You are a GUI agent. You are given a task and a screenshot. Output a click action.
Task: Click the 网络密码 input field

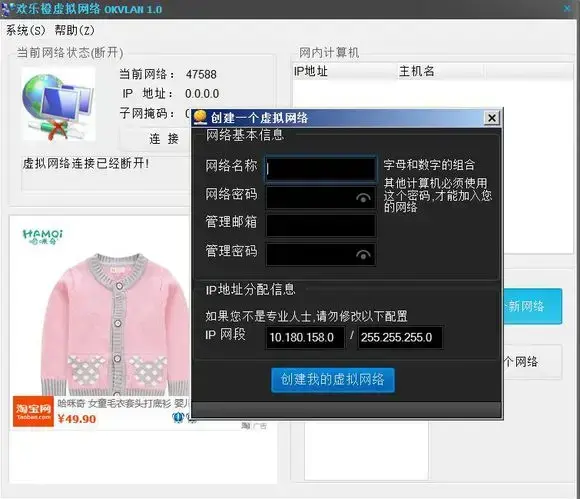(x=321, y=198)
